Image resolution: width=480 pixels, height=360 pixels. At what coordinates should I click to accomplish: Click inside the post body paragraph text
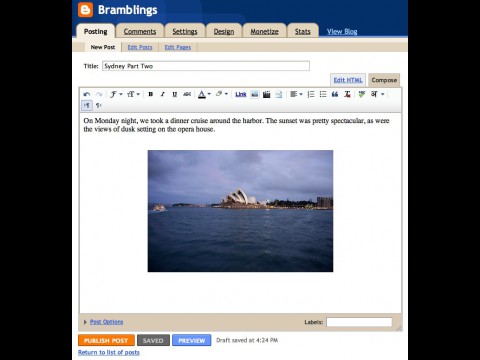pyautogui.click(x=236, y=125)
